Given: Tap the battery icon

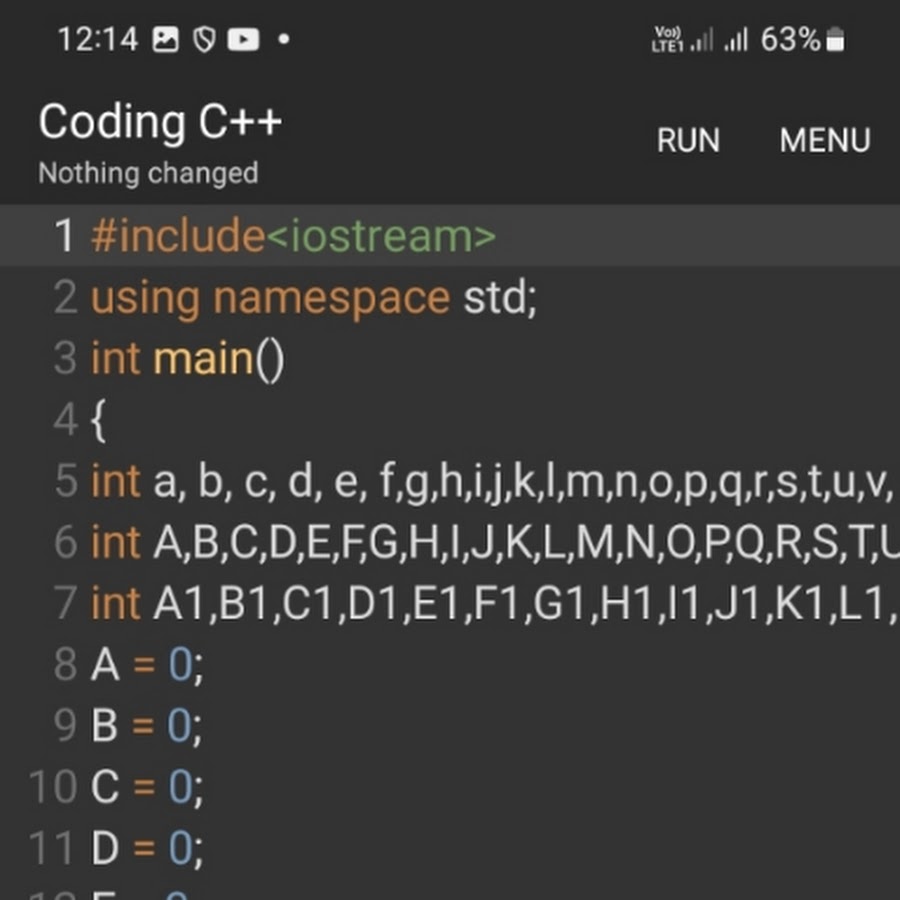Looking at the screenshot, I should tap(835, 40).
